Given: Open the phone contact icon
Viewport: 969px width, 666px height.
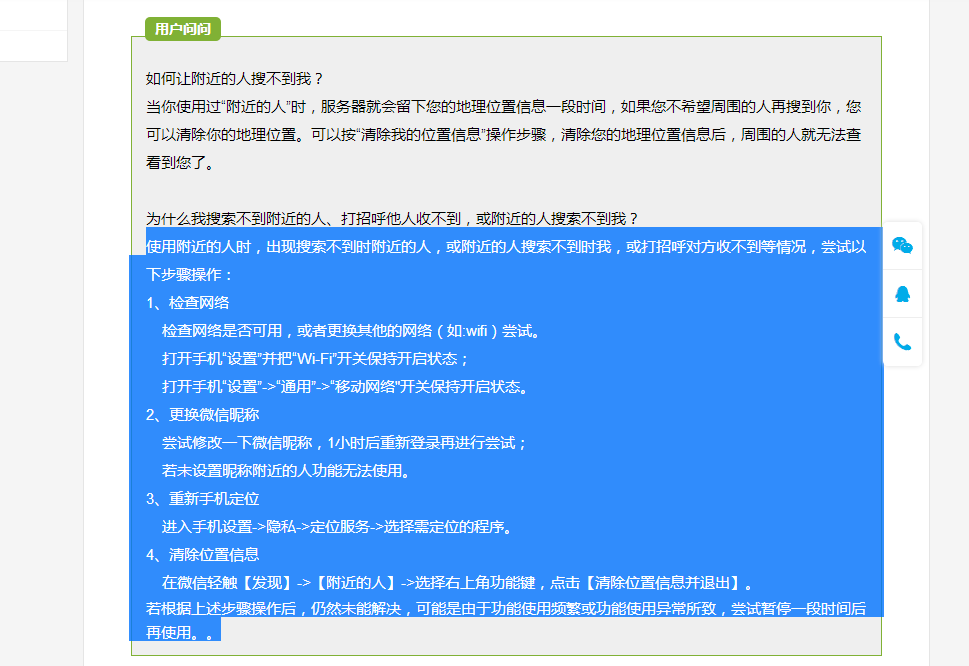Looking at the screenshot, I should [x=902, y=342].
